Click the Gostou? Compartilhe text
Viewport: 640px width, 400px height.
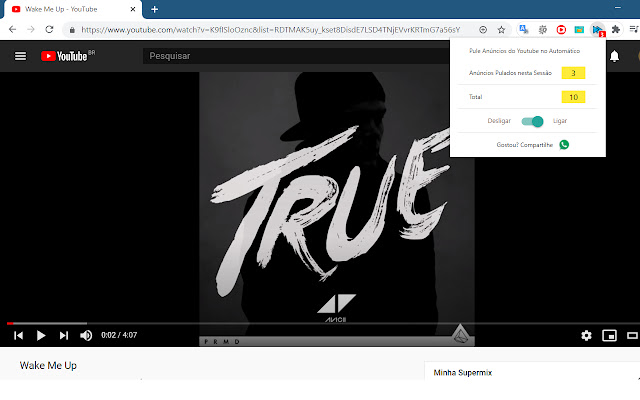point(524,145)
